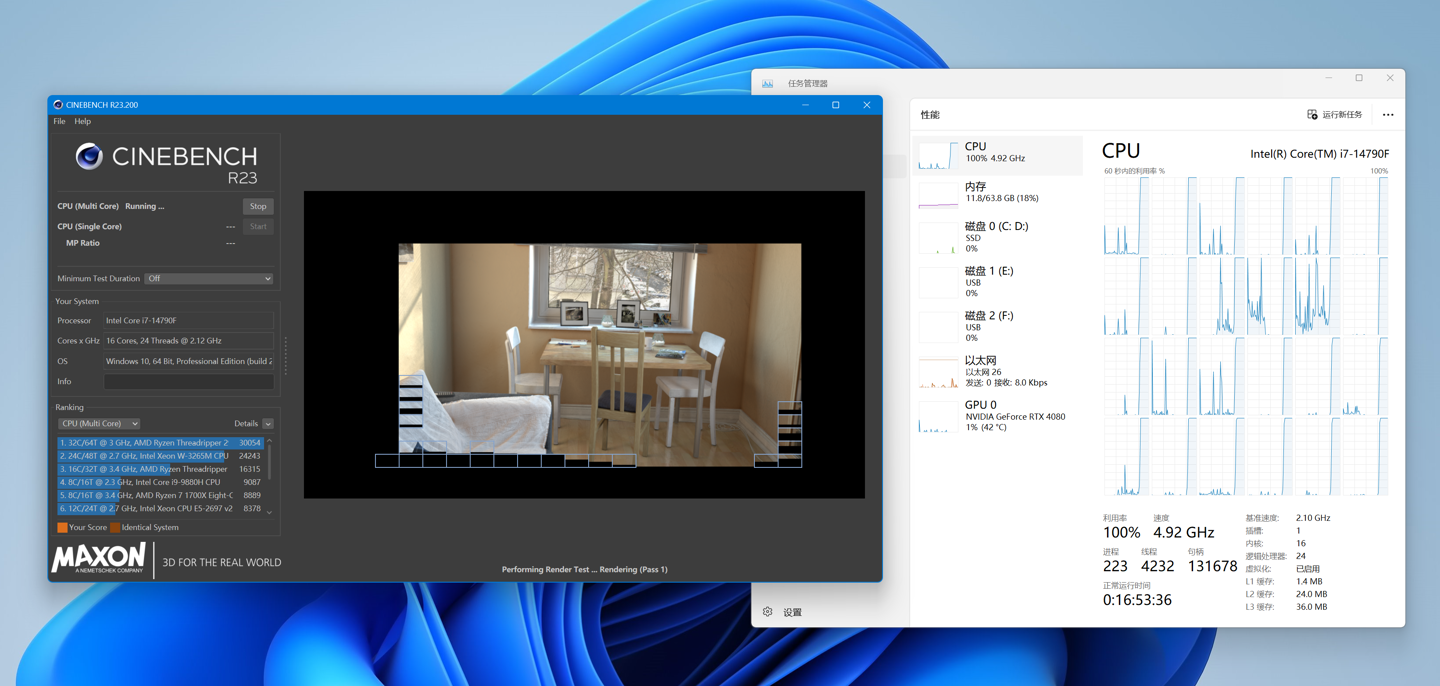Select GPU 0 NVIDIA GeForce RTX 4080
1440x686 pixels.
tap(1000, 415)
